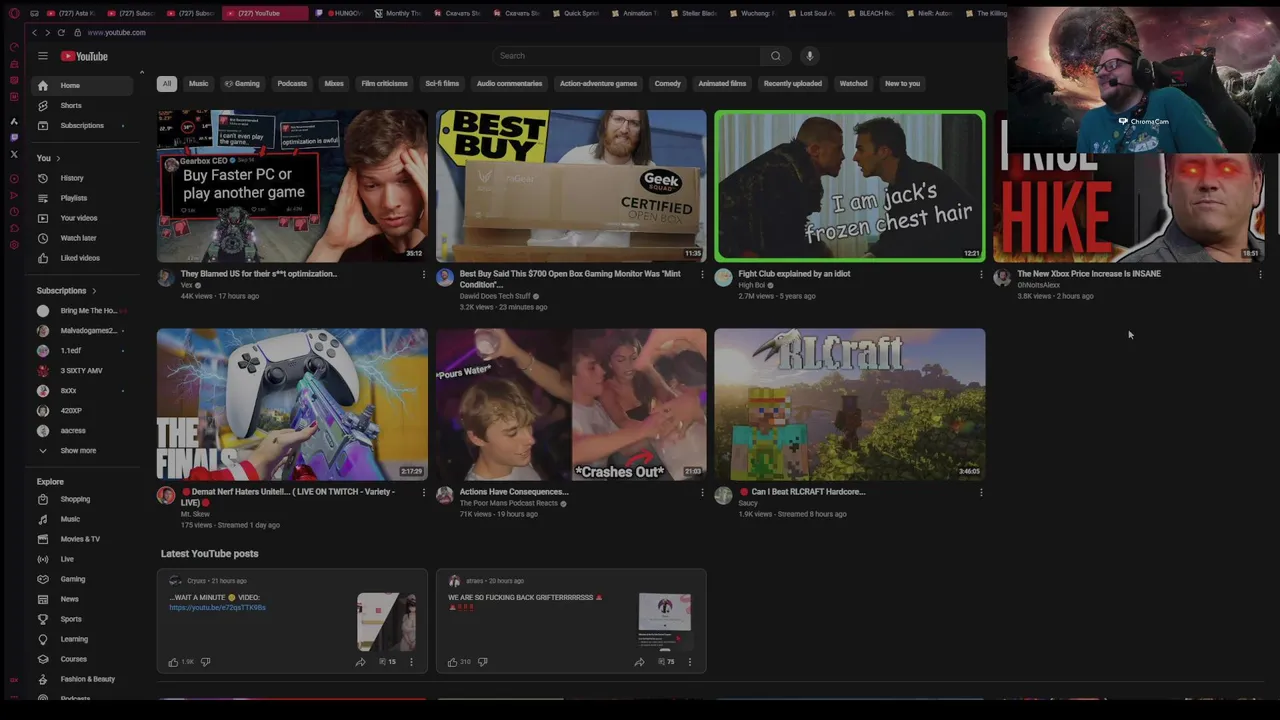Image resolution: width=1280 pixels, height=720 pixels.
Task: Open Playlists in the sidebar
Action: (x=82, y=198)
